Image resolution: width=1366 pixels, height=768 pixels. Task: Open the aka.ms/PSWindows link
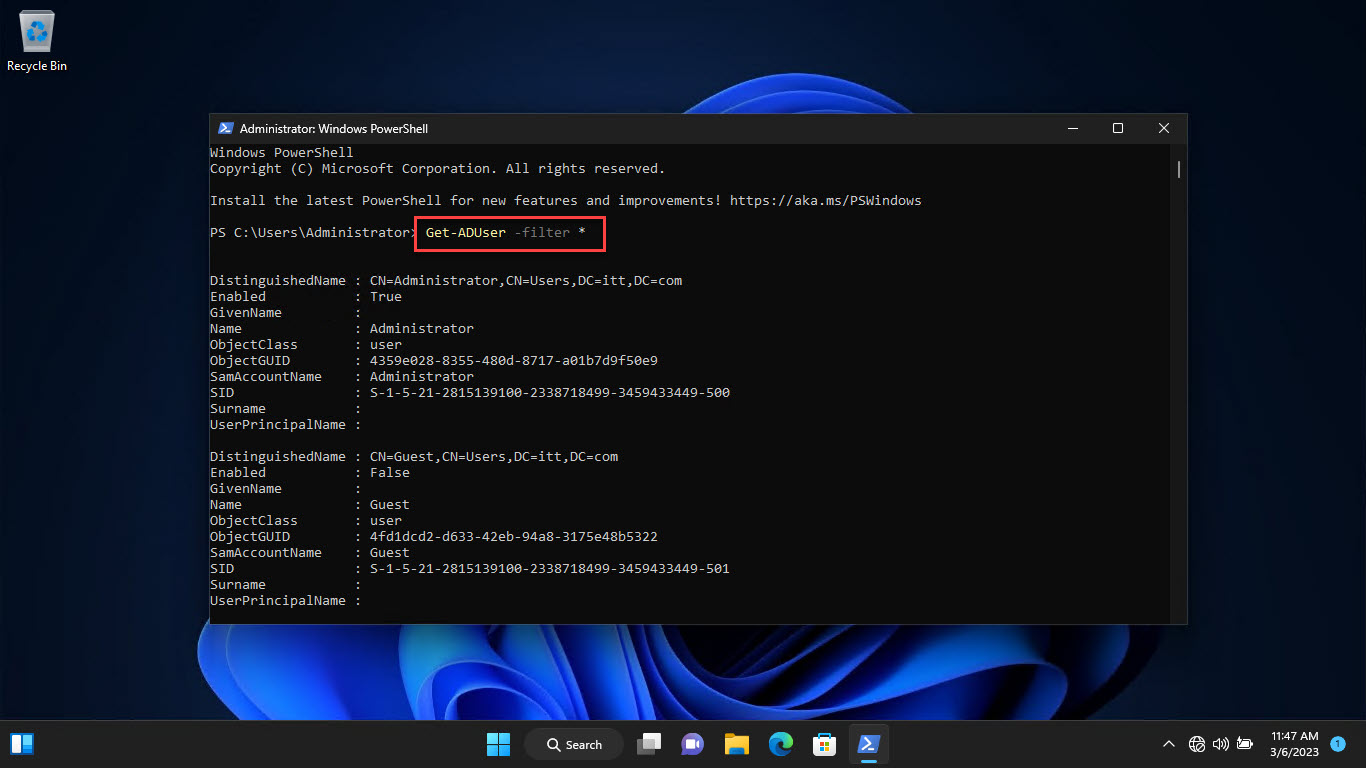[x=827, y=200]
